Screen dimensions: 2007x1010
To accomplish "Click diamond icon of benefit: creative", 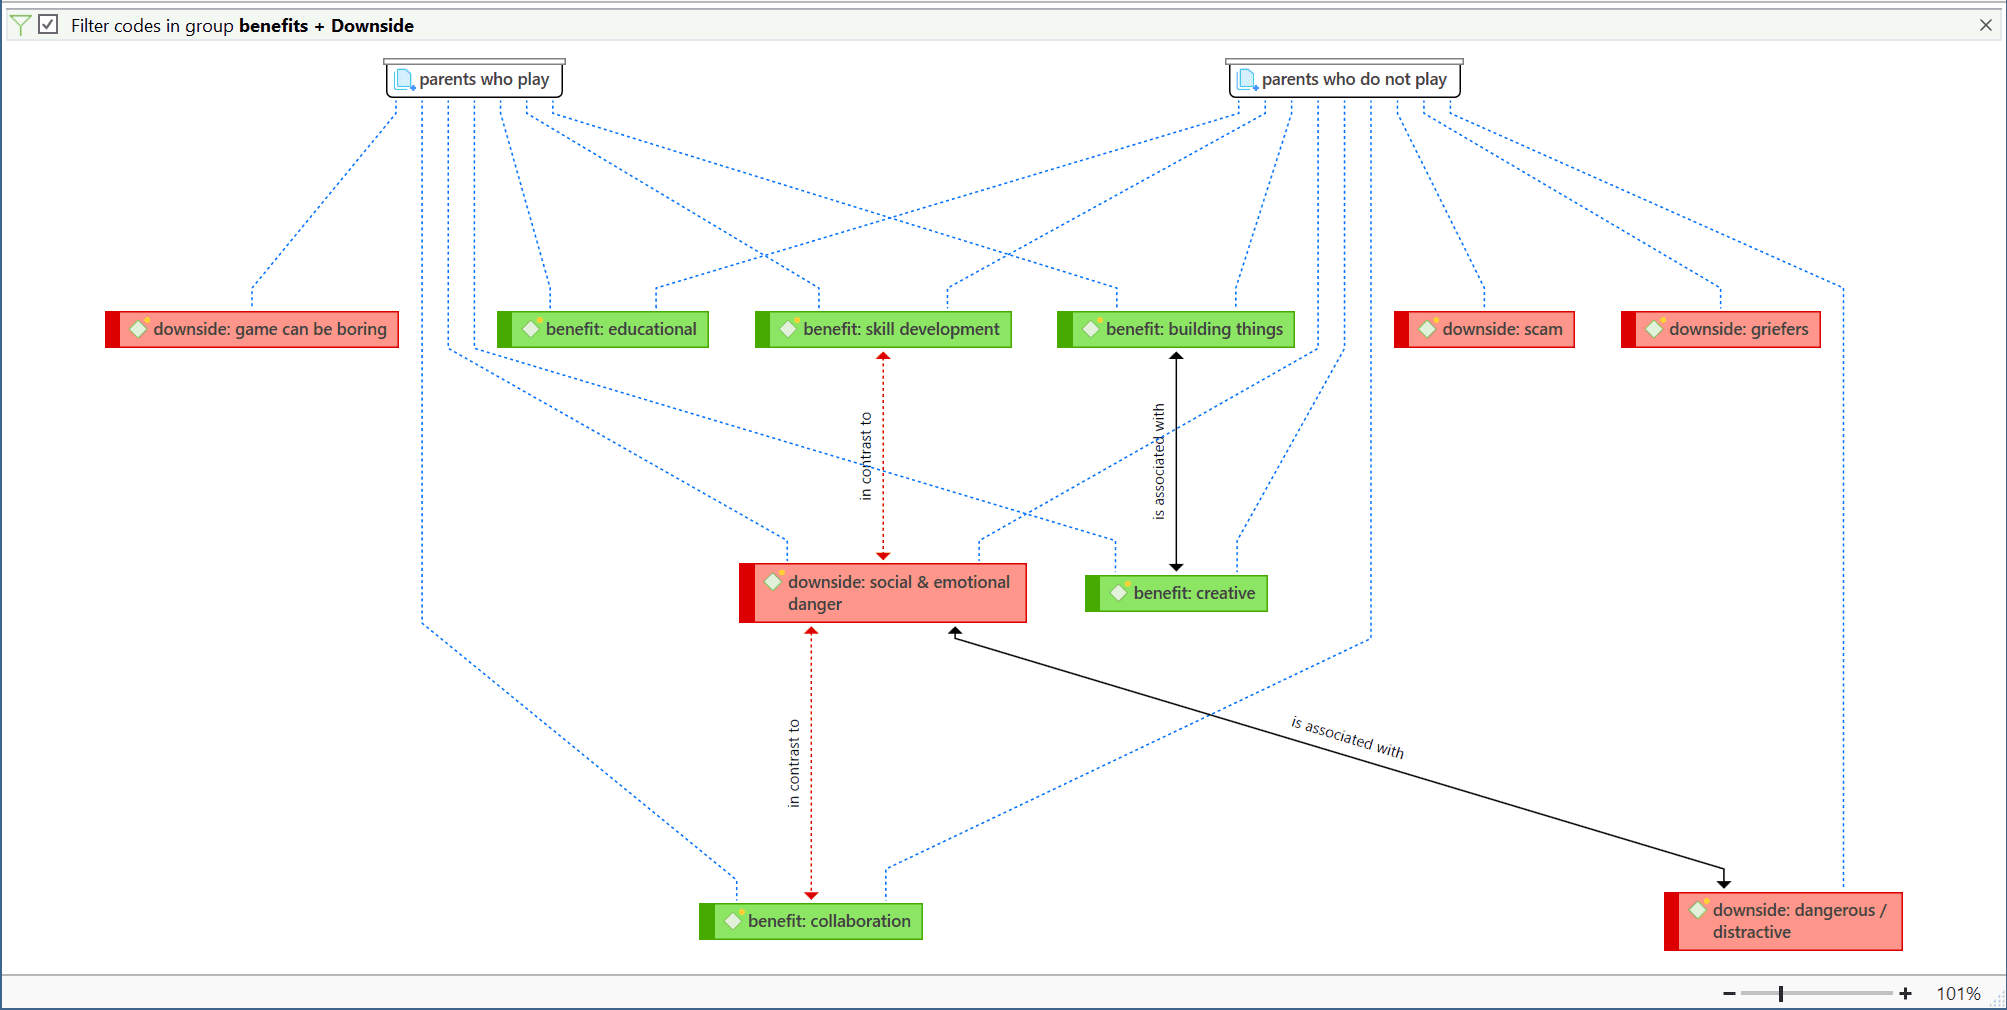I will [1119, 592].
